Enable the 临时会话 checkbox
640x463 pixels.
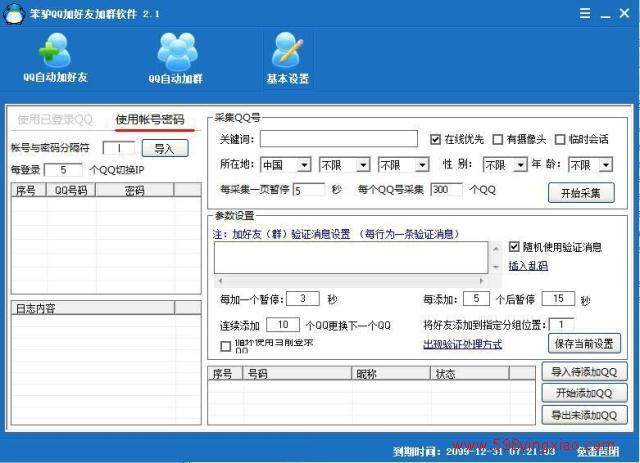(x=560, y=140)
